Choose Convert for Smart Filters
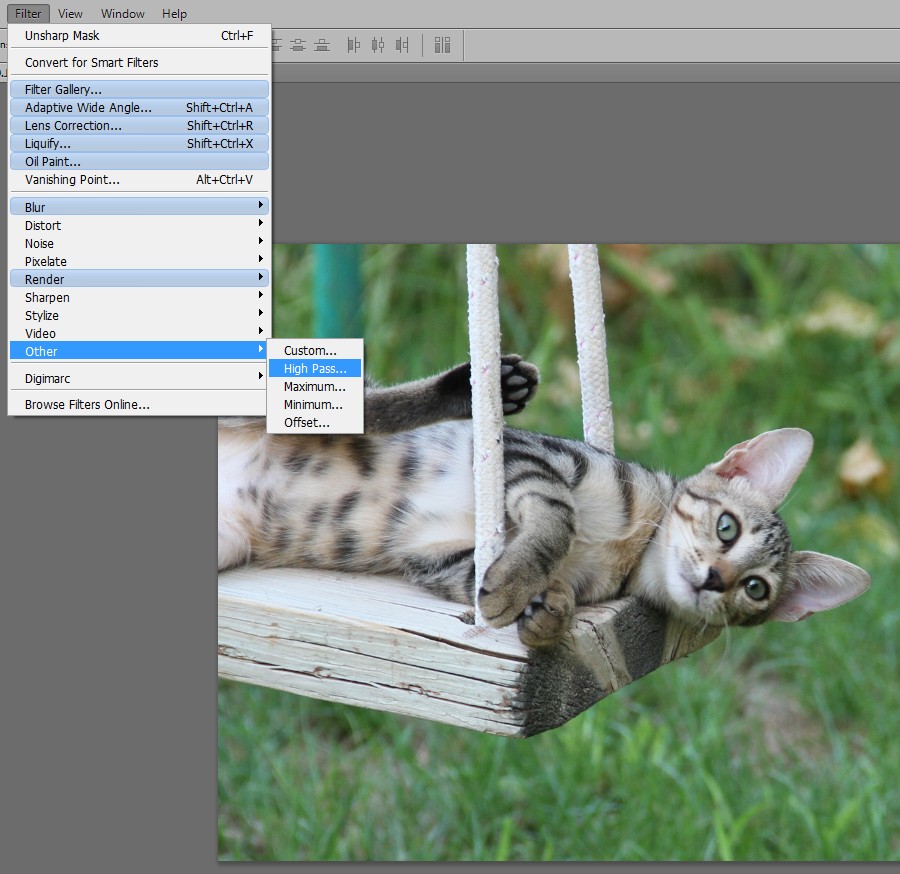The image size is (900, 874). click(x=139, y=62)
